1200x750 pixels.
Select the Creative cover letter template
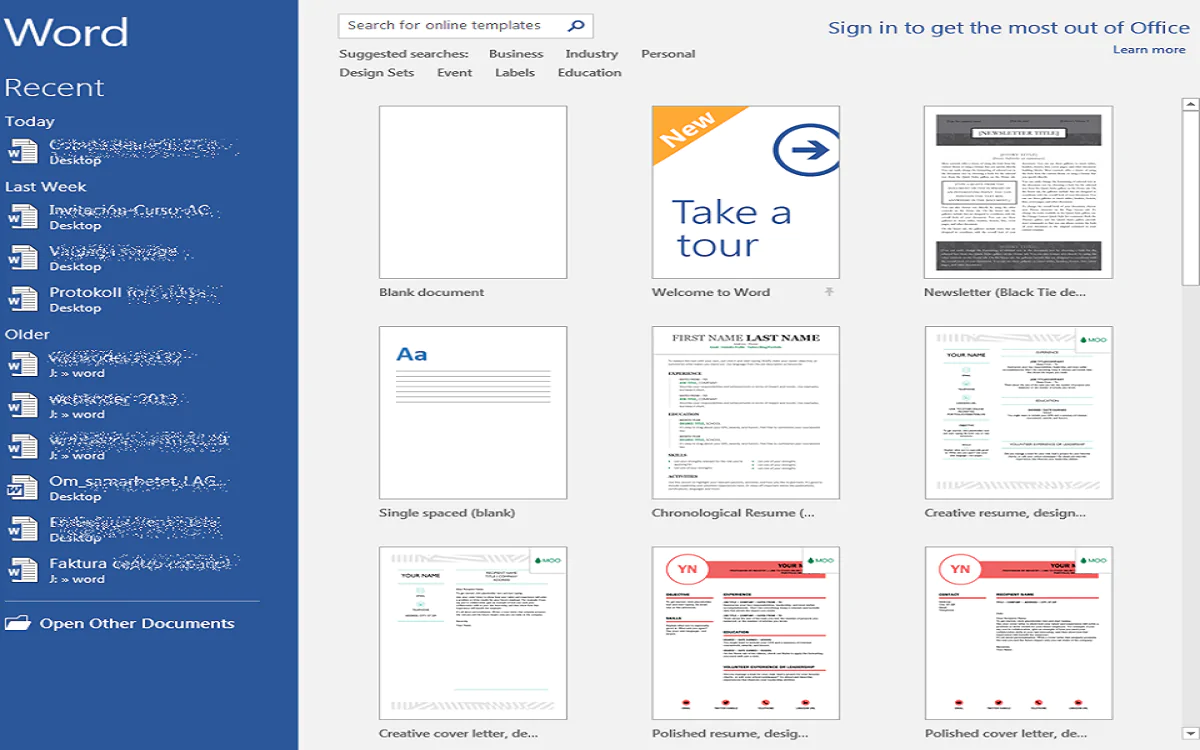473,633
